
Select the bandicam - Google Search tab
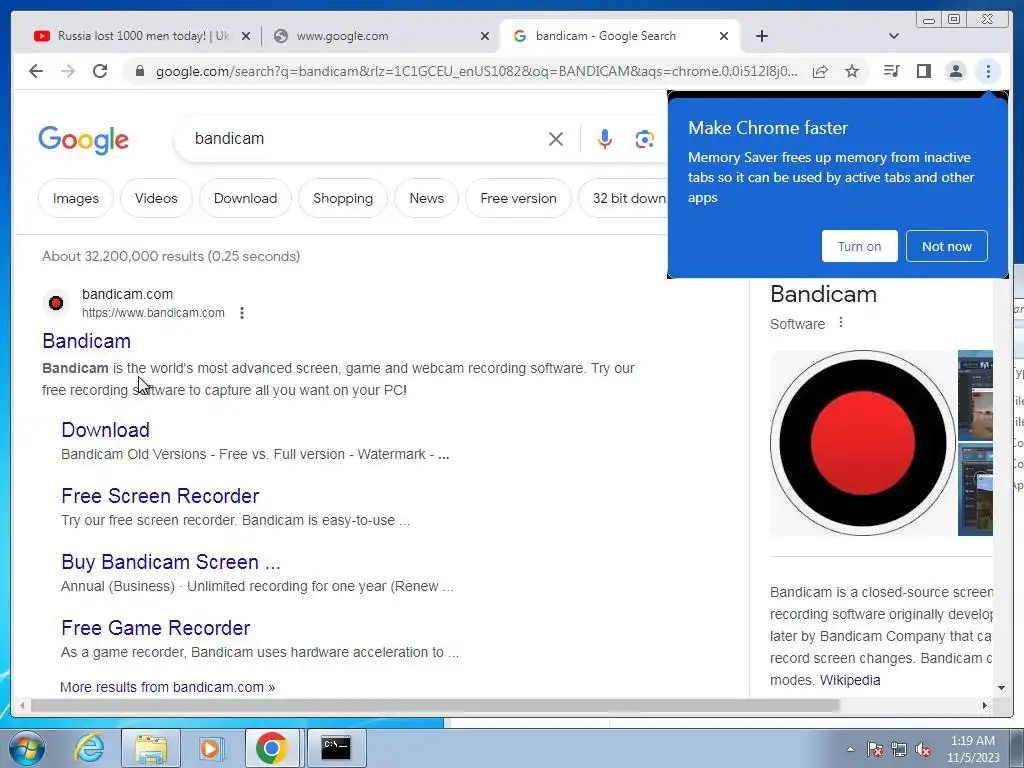[619, 36]
